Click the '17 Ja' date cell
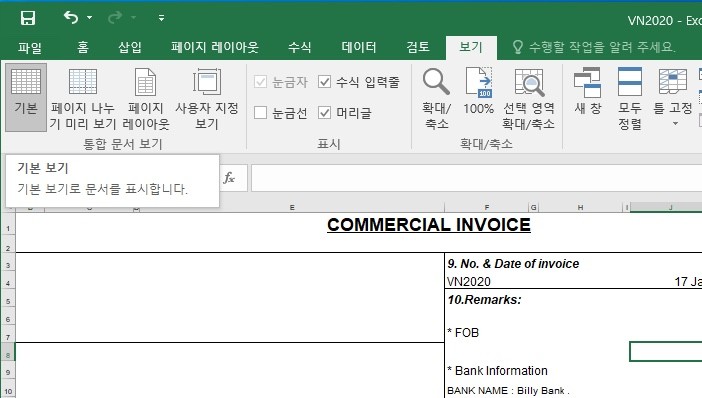The height and width of the screenshot is (398, 702). click(x=688, y=282)
